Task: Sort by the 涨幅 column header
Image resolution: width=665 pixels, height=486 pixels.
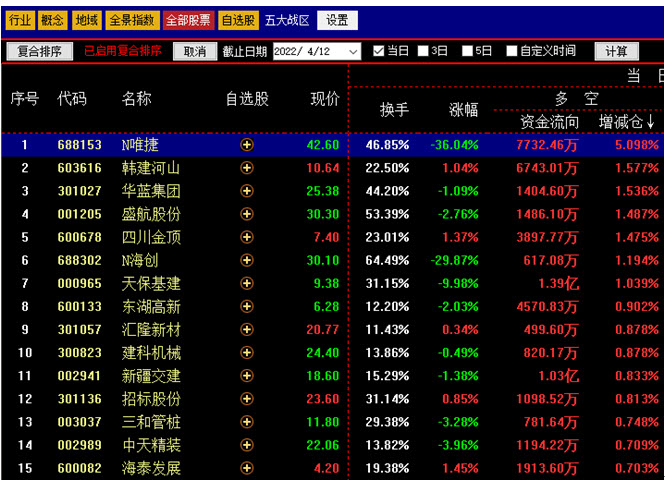Action: tap(463, 110)
